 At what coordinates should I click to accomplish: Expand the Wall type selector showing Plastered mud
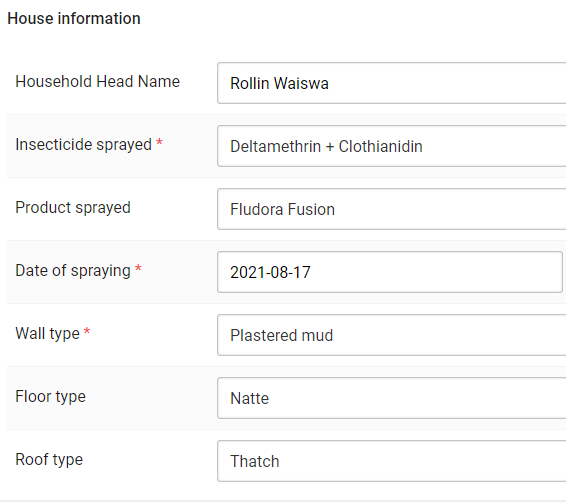point(392,335)
